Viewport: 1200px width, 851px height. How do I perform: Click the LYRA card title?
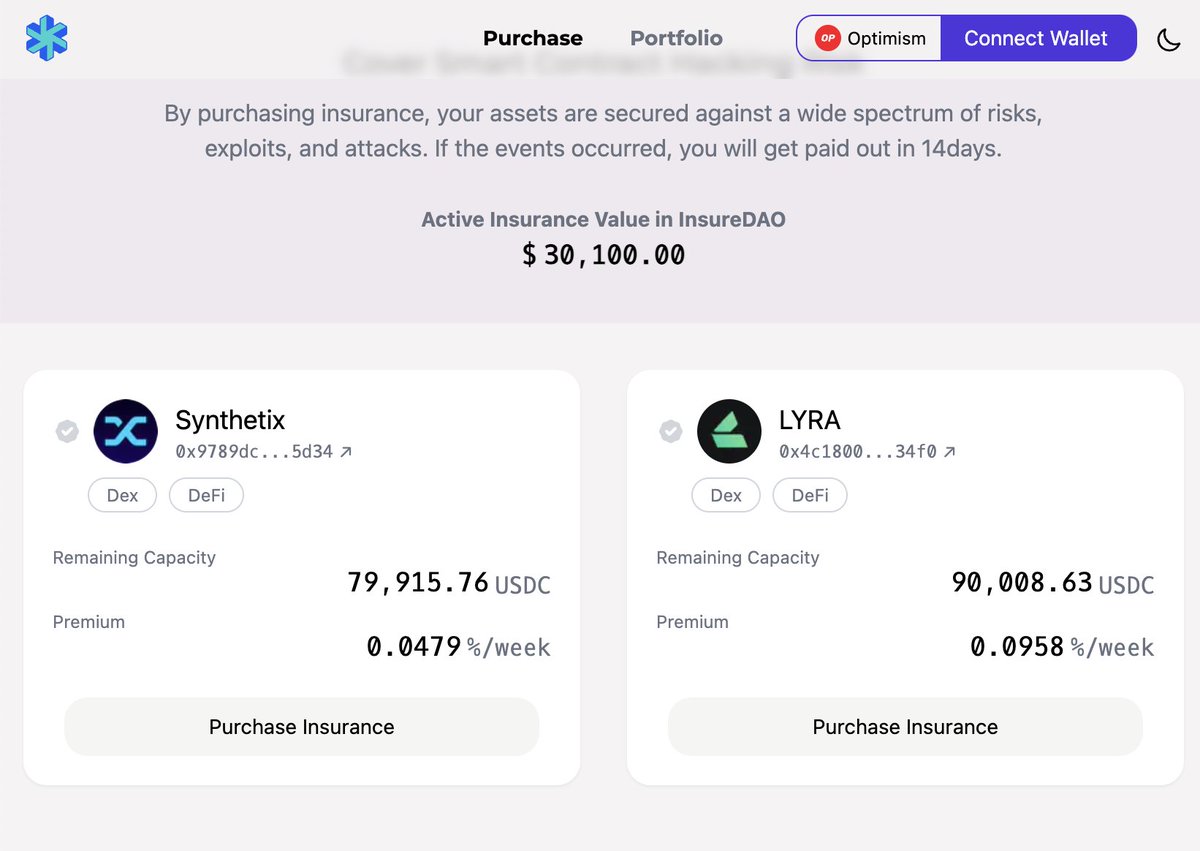pyautogui.click(x=810, y=419)
